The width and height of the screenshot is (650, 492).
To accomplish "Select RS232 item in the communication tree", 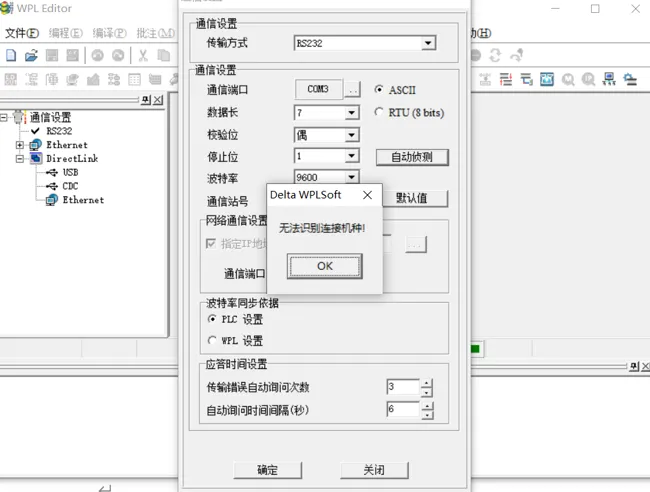I will pyautogui.click(x=59, y=131).
